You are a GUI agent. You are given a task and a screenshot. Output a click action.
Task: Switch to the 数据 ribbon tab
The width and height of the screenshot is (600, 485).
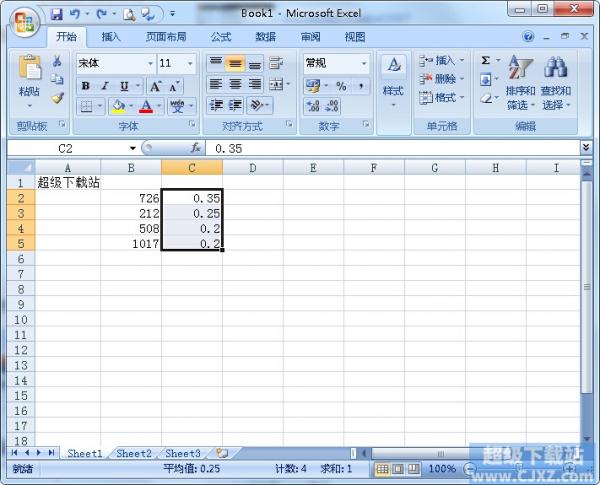[x=266, y=37]
